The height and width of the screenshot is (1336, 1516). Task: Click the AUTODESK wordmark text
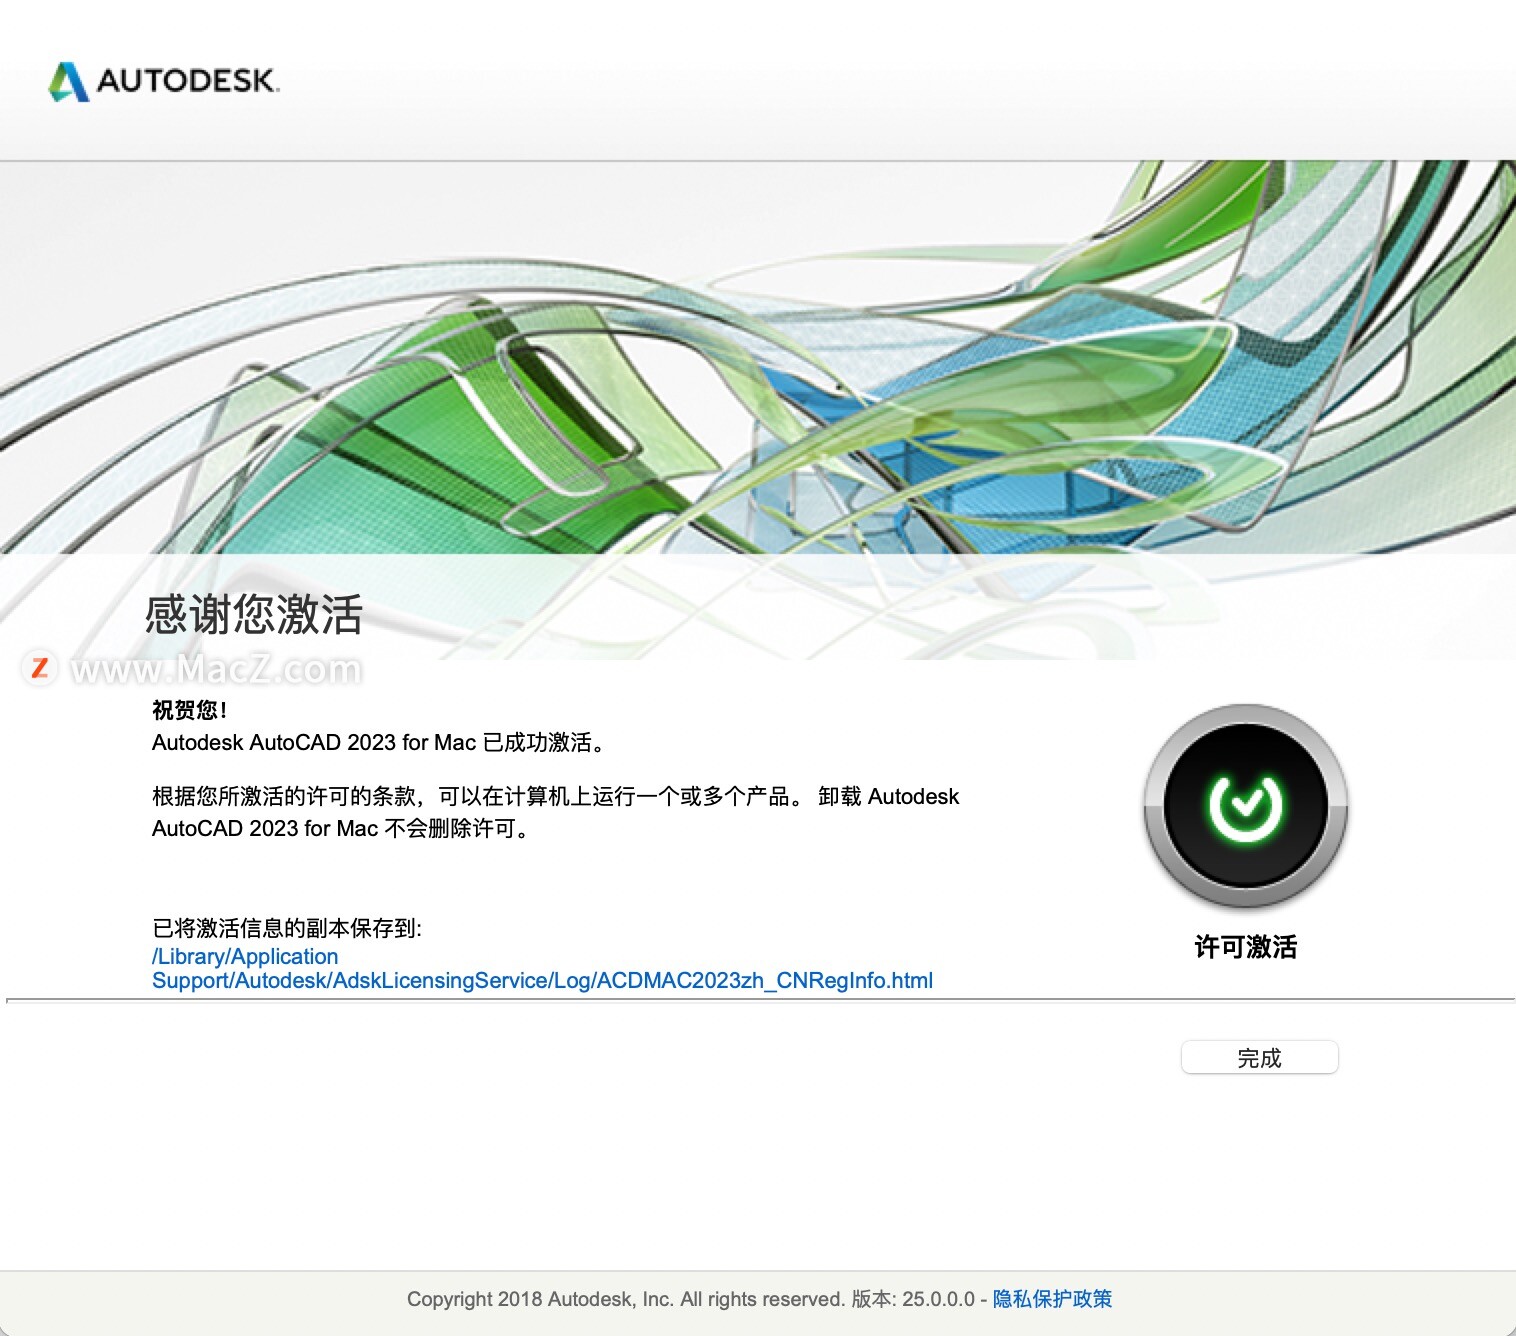tap(187, 81)
